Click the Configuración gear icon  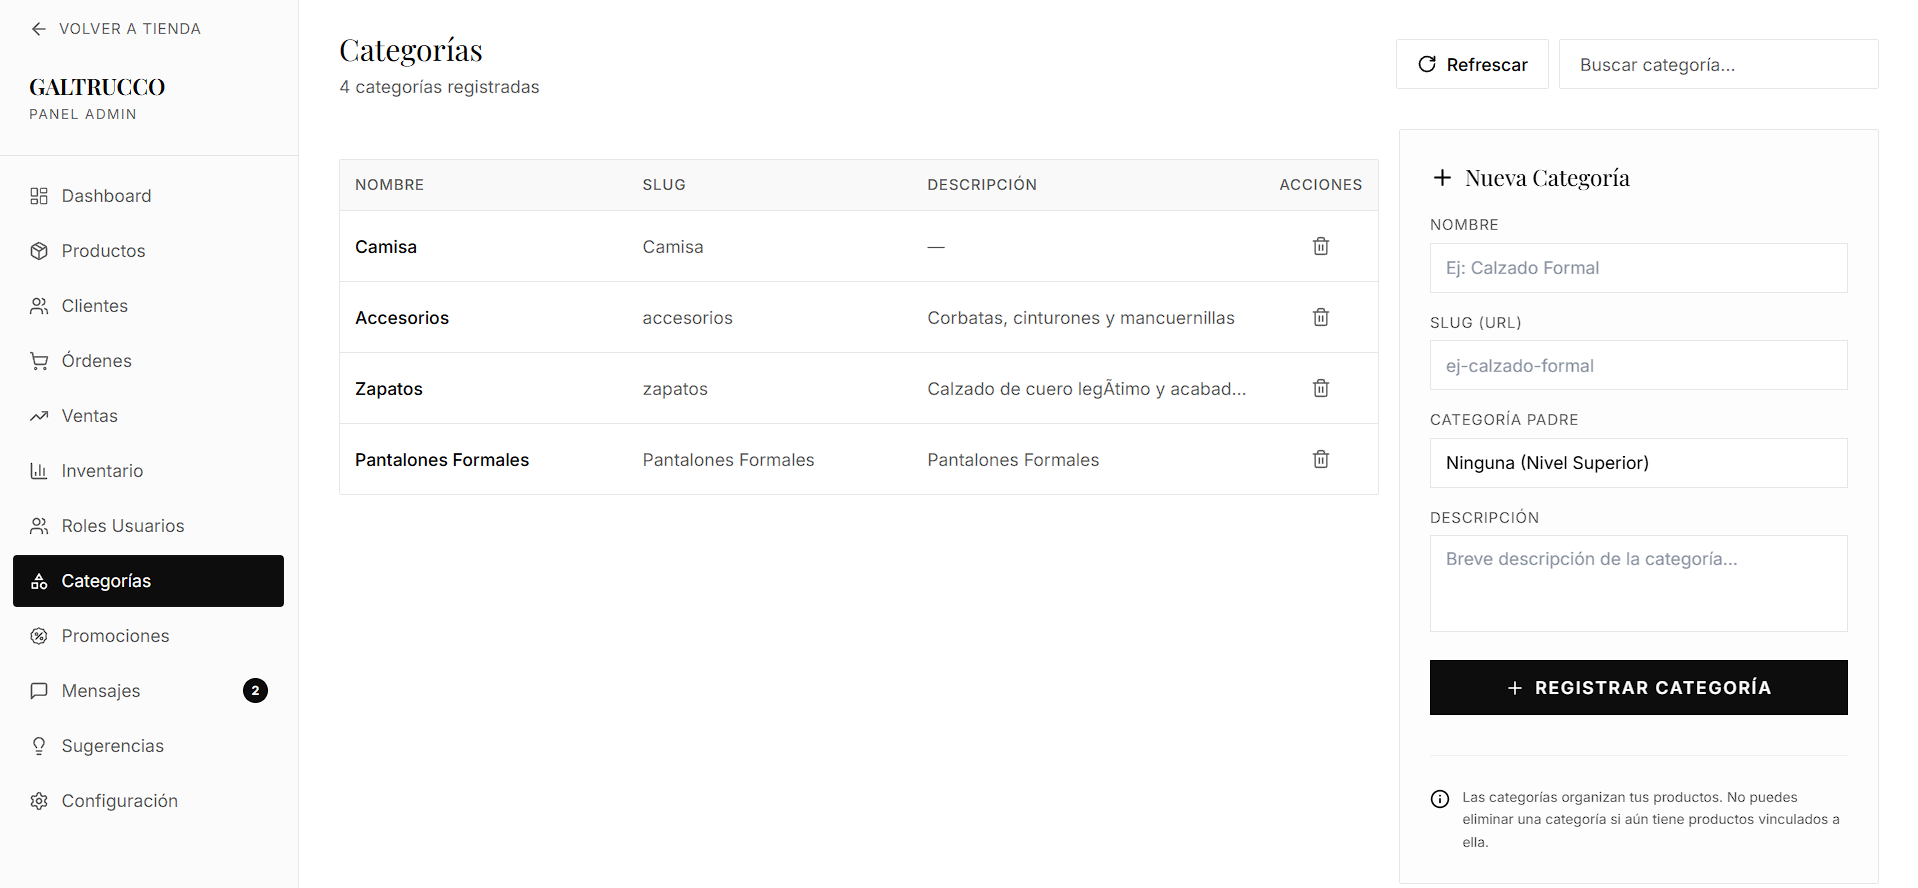[x=39, y=801]
